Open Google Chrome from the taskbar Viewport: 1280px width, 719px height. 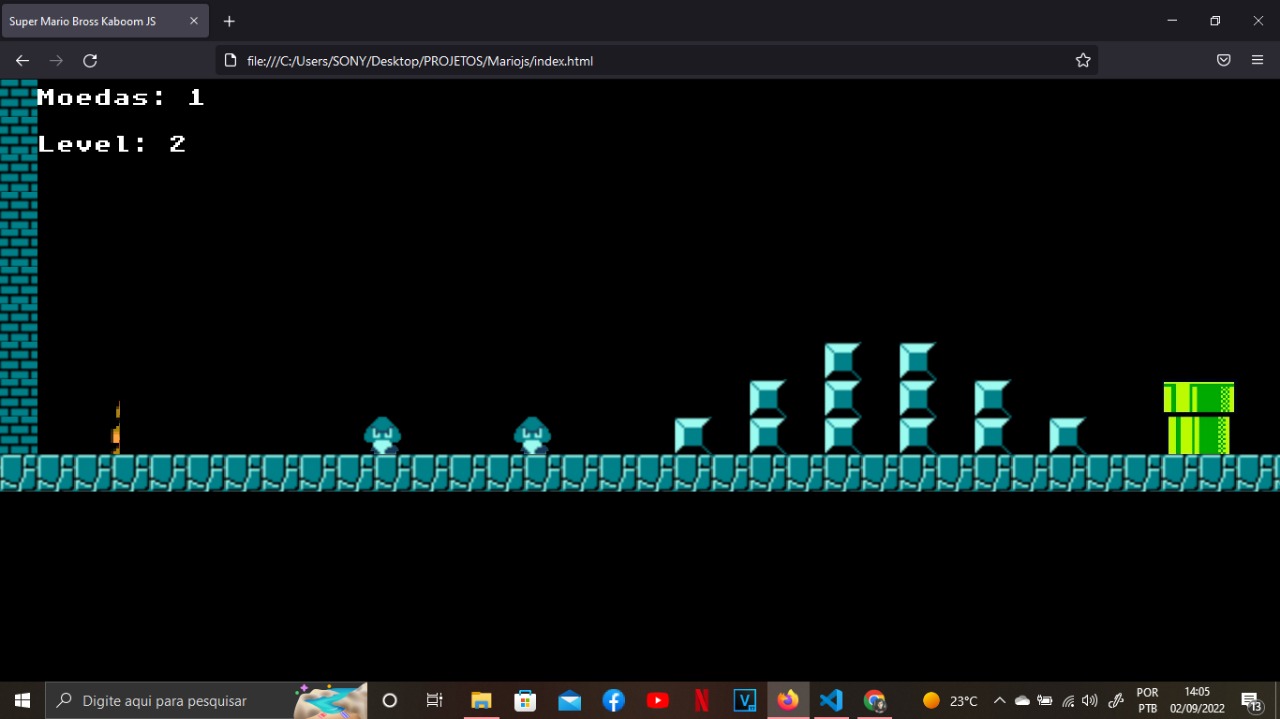coord(875,701)
